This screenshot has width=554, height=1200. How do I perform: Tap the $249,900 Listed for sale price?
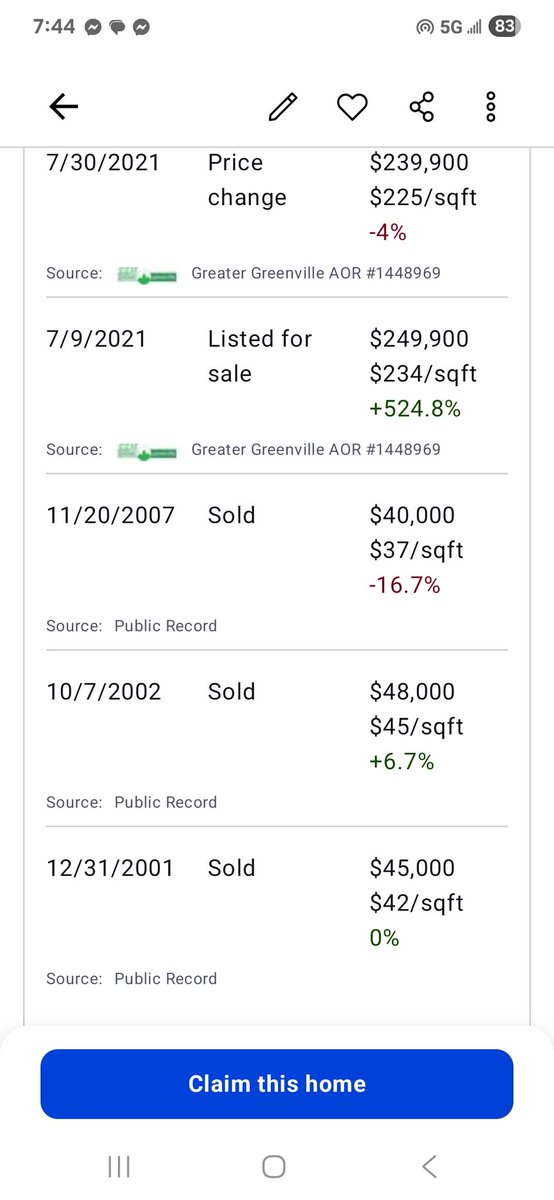pos(419,339)
